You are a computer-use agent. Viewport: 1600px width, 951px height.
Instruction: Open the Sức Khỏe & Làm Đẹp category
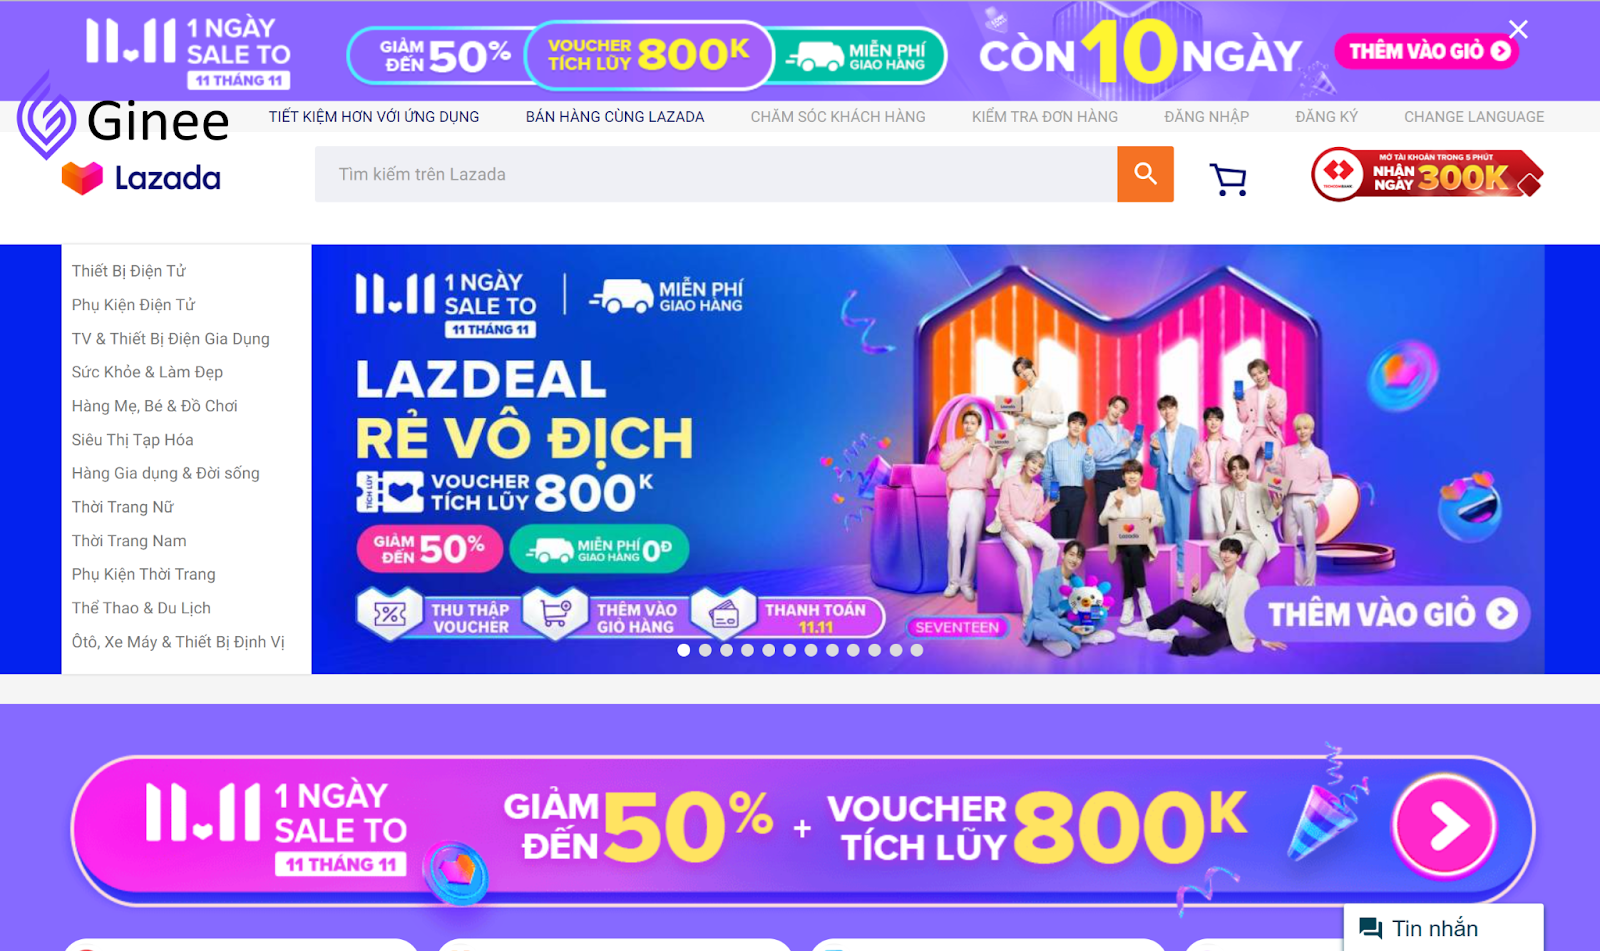click(x=147, y=372)
